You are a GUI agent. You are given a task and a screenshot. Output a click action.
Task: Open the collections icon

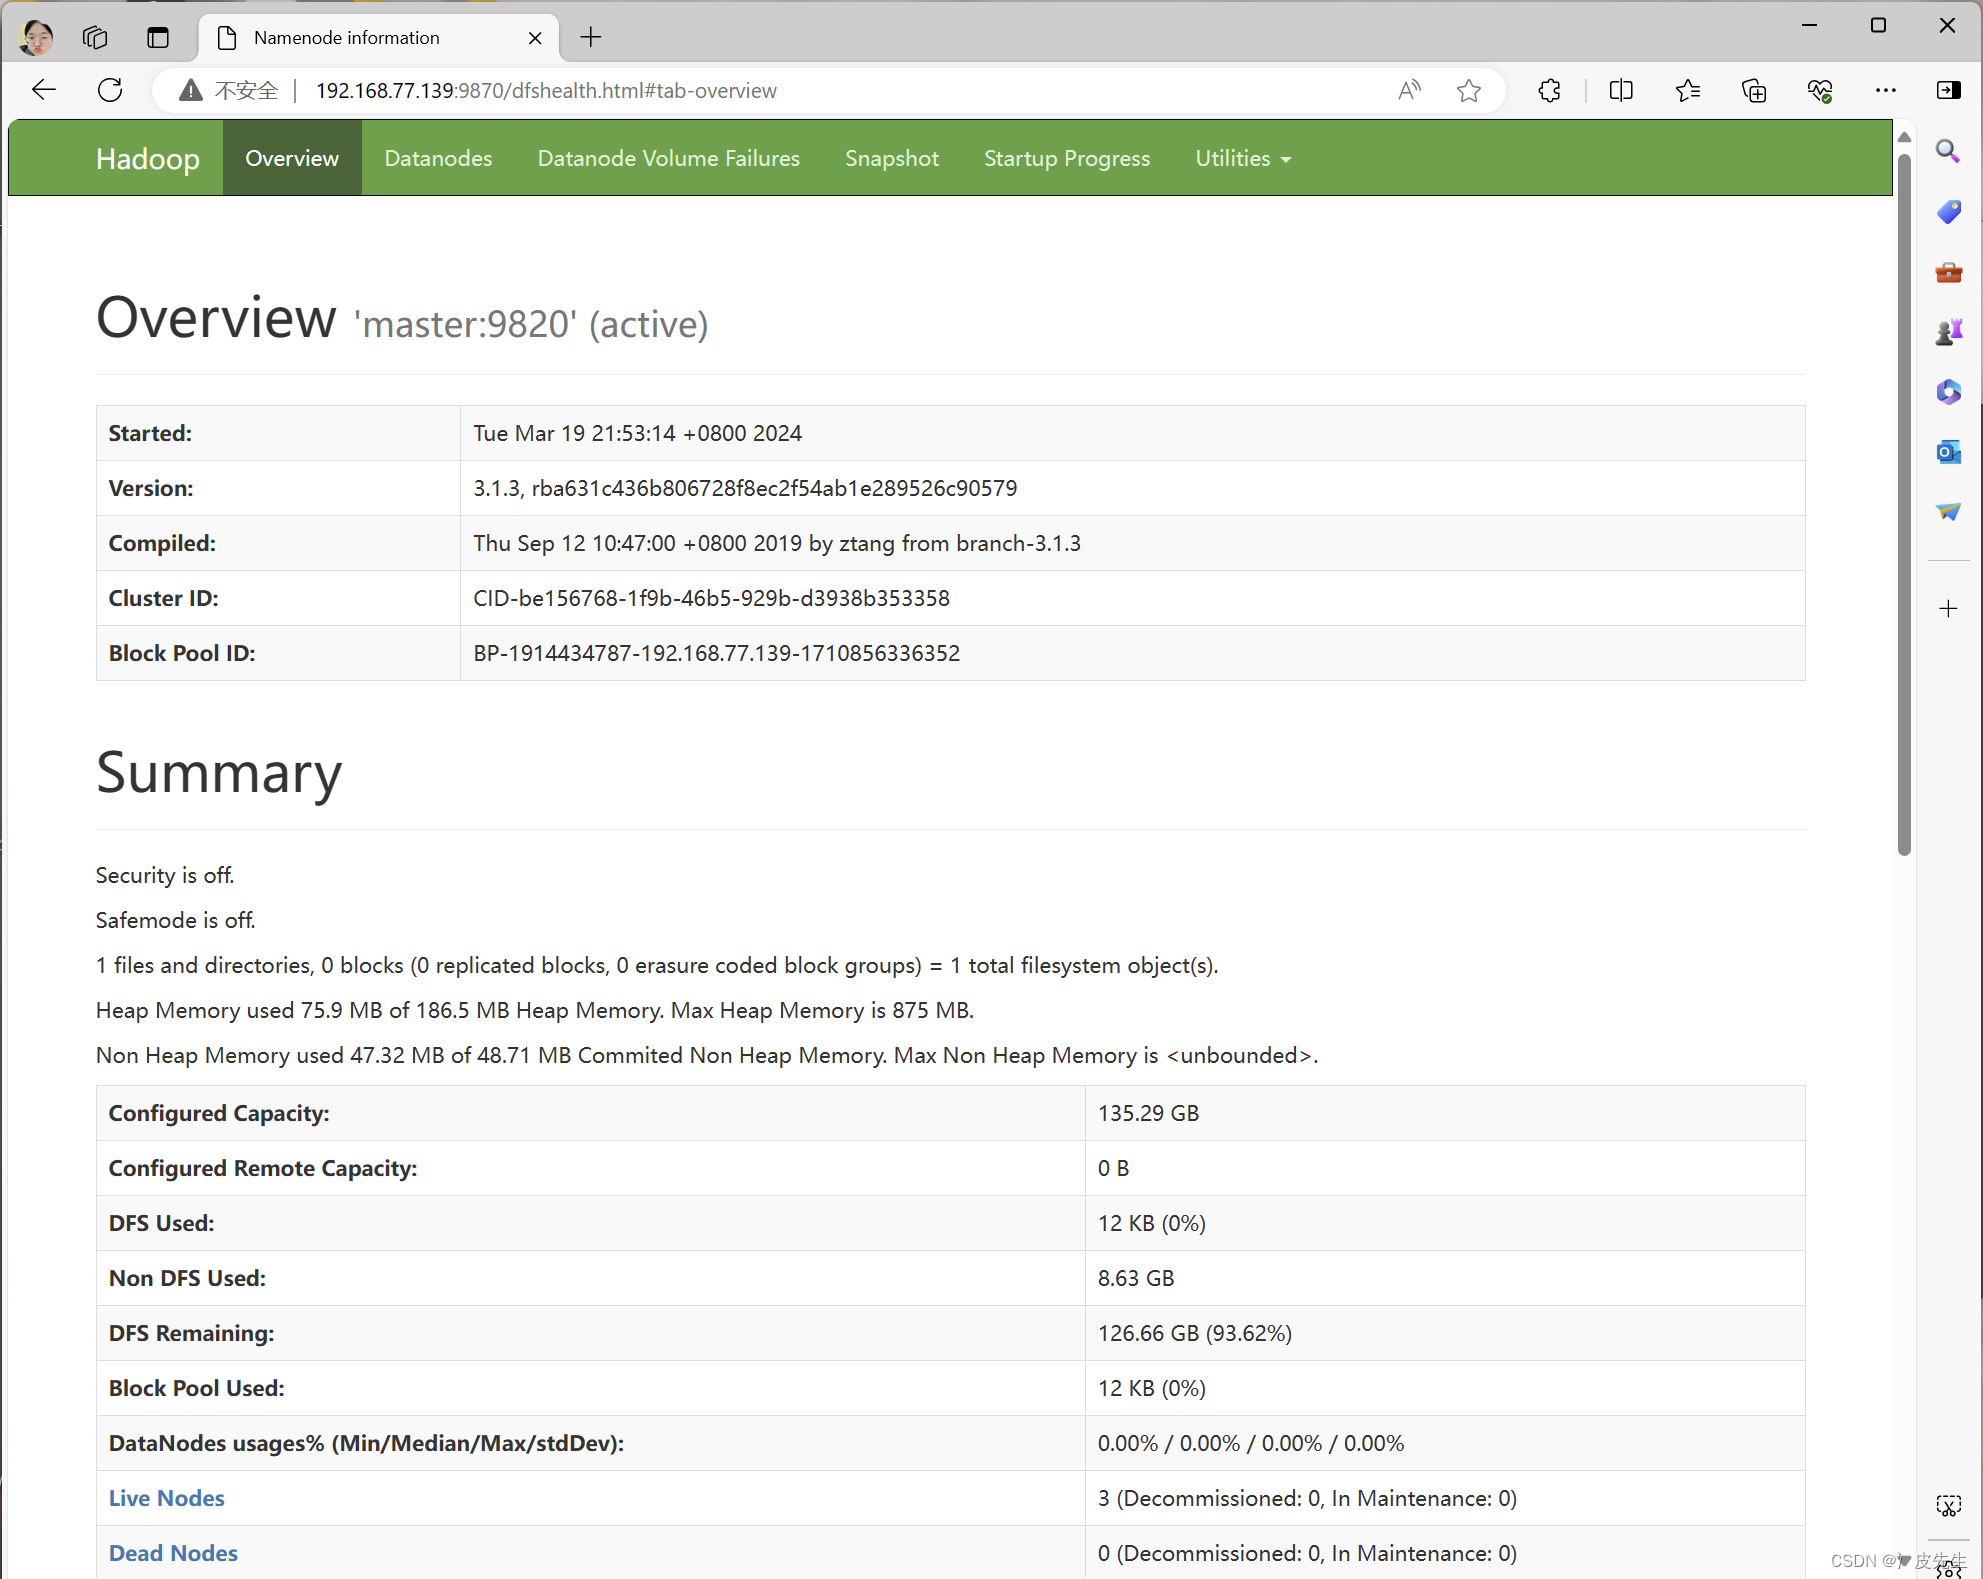[1754, 91]
